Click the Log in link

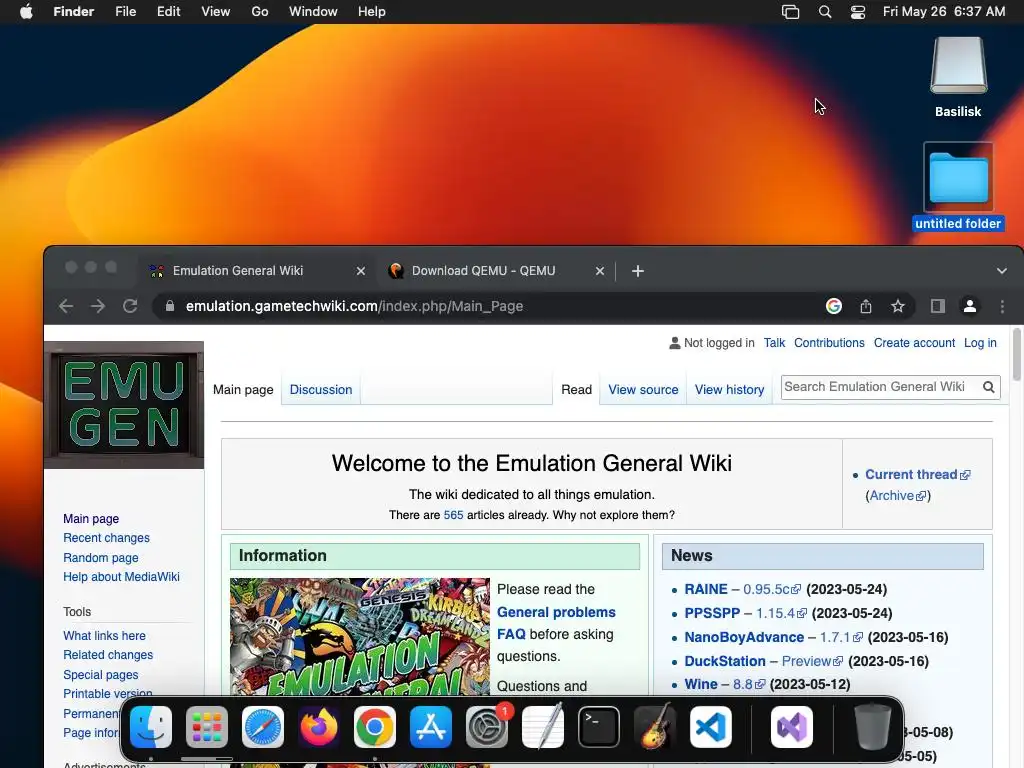980,343
